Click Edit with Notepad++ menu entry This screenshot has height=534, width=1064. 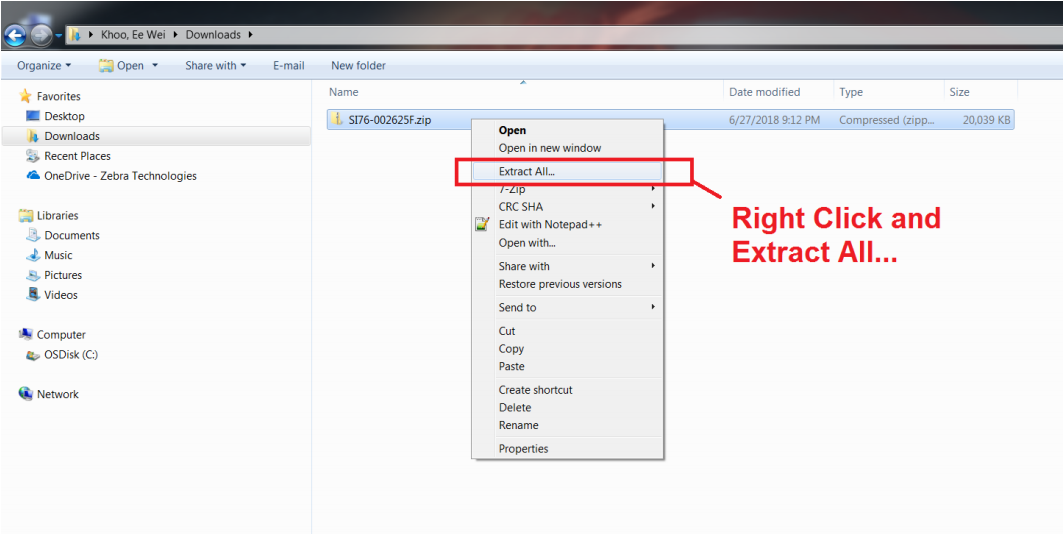click(x=550, y=225)
